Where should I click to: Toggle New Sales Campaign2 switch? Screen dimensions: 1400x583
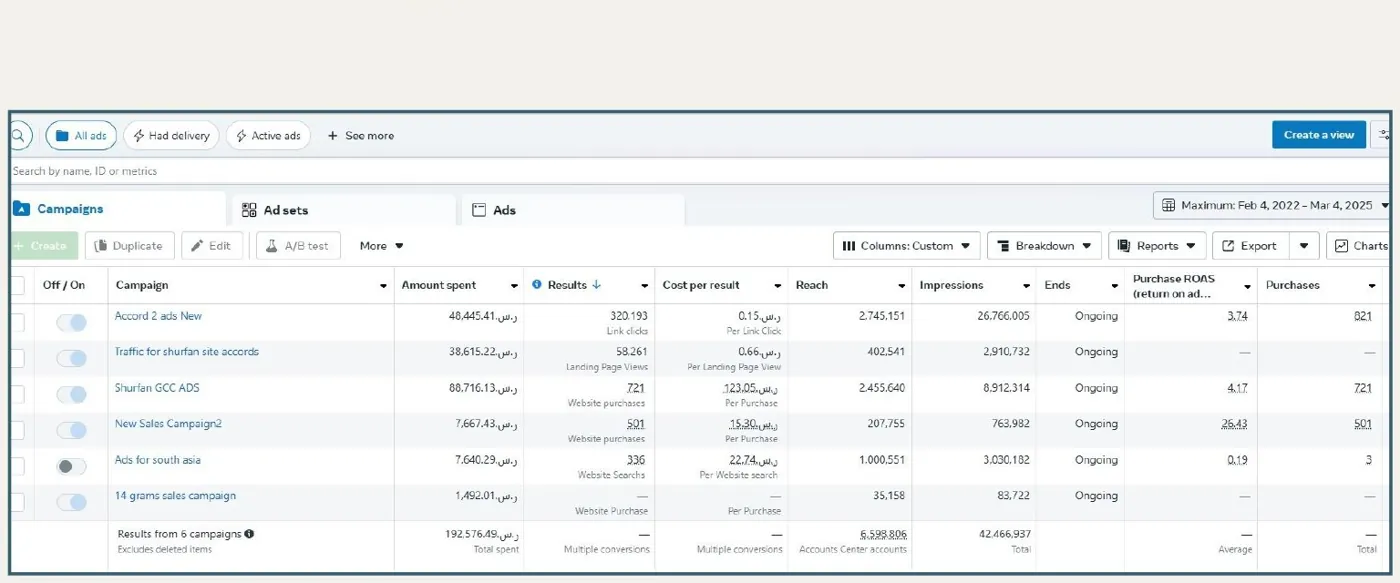pyautogui.click(x=71, y=431)
